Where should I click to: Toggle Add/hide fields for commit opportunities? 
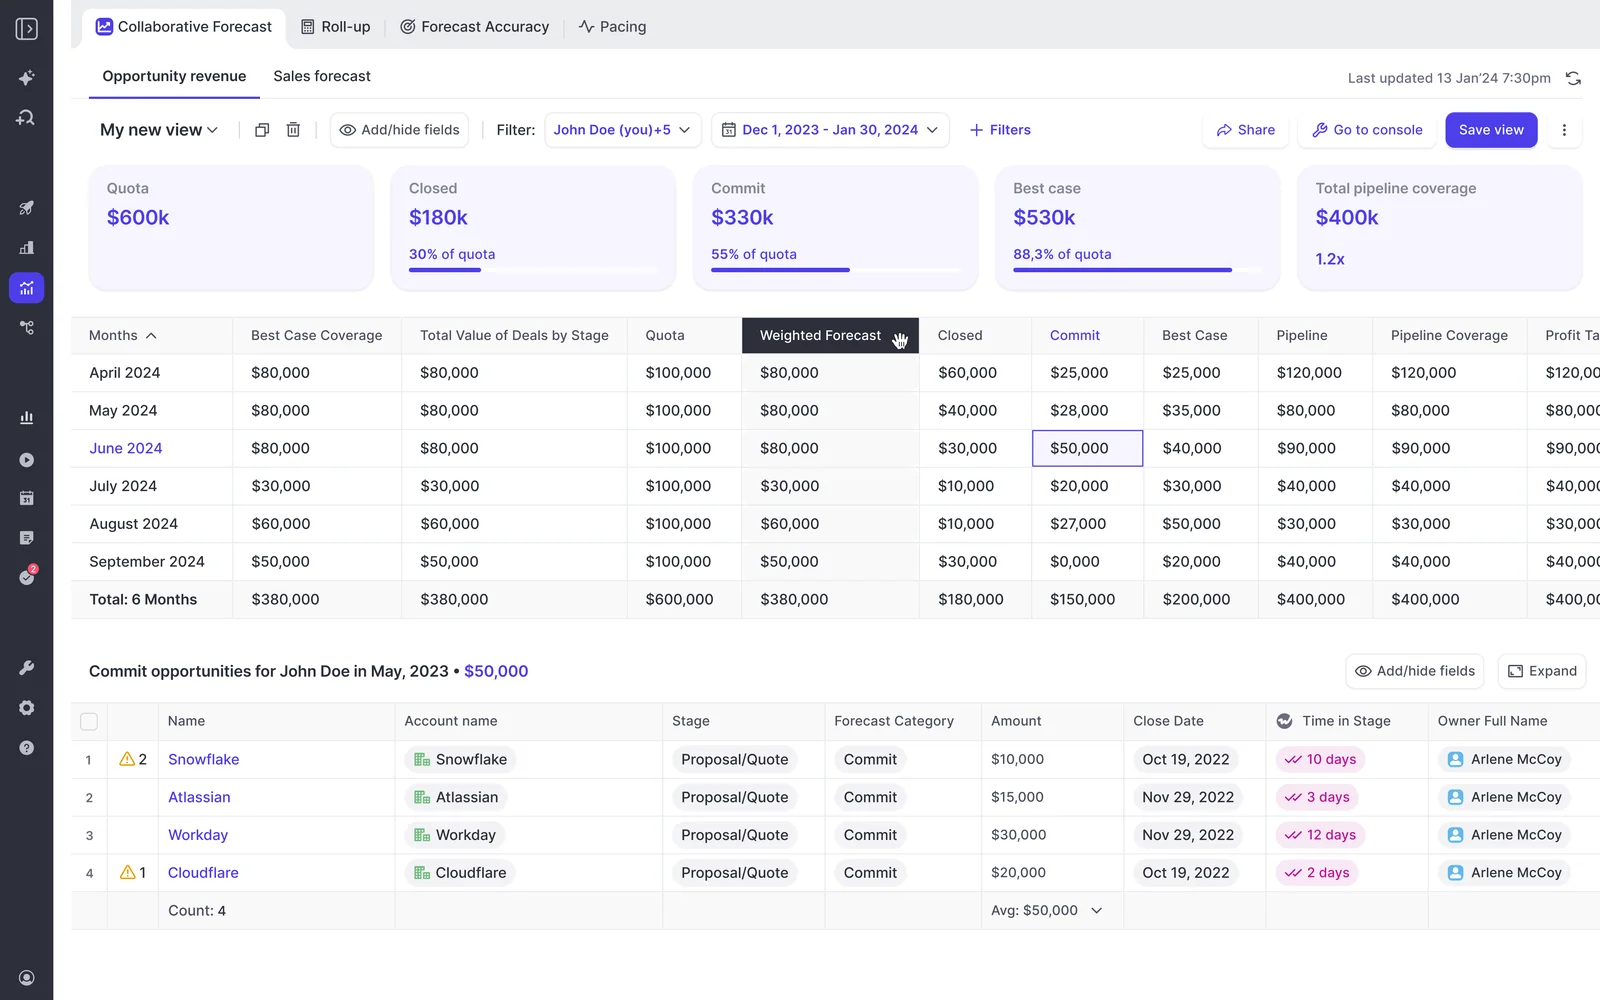tap(1415, 671)
